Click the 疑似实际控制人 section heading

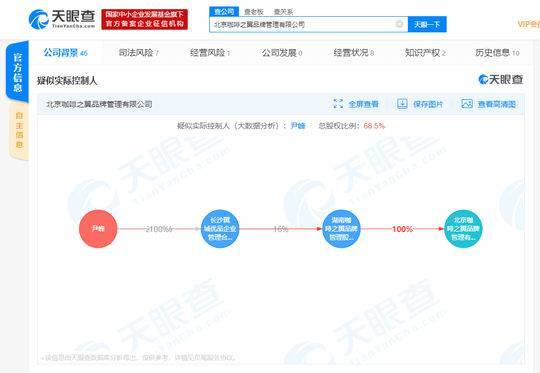pos(67,81)
